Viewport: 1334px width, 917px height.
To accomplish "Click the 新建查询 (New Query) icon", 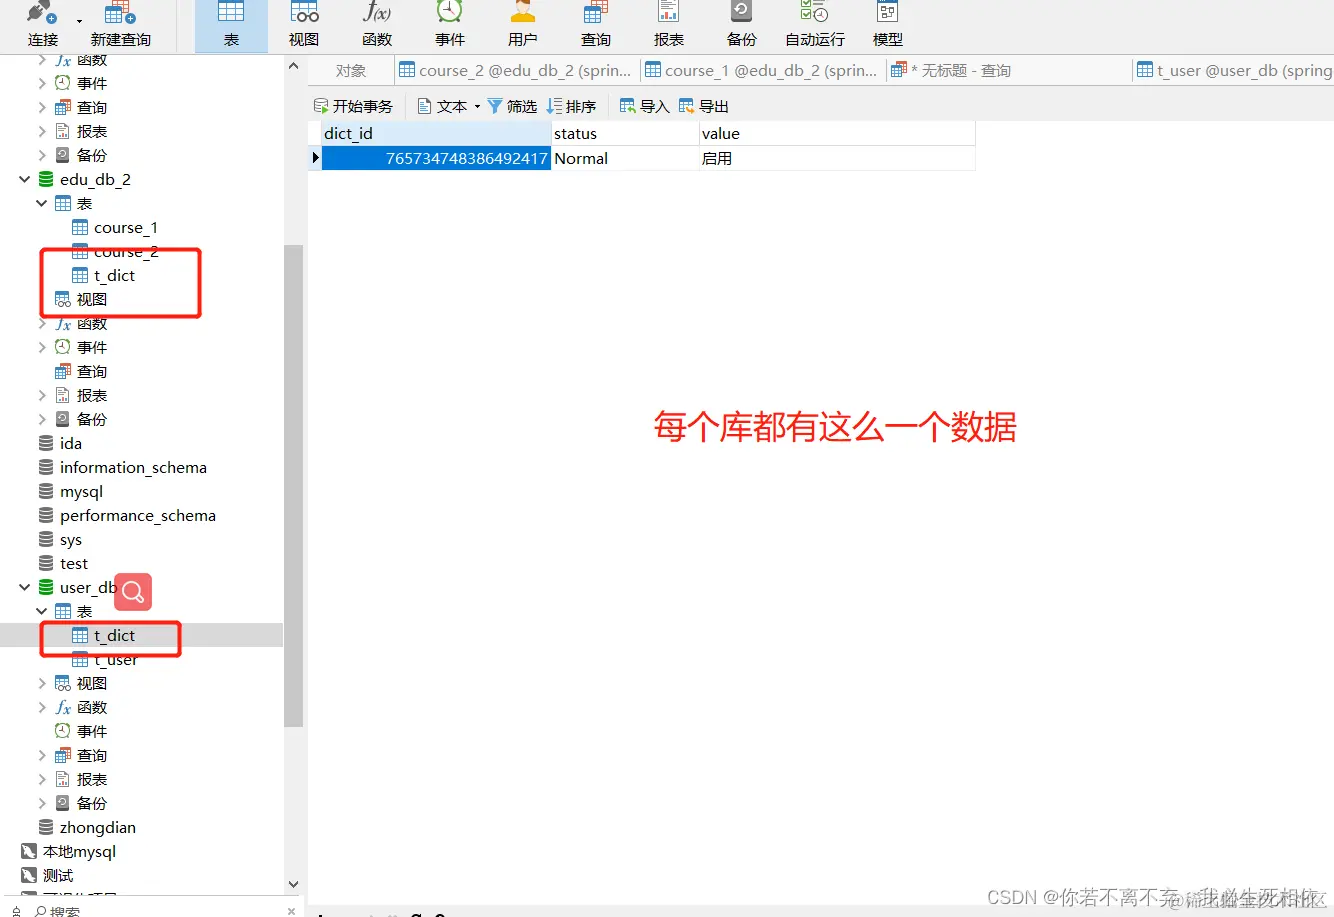I will (119, 24).
